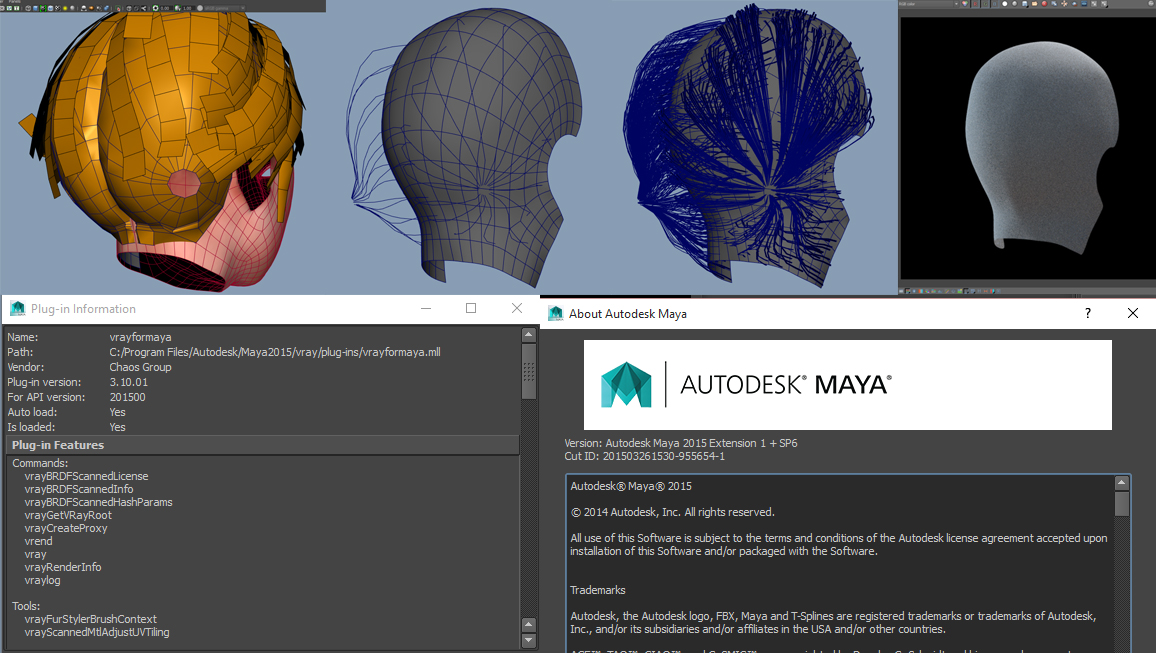Toggle the green channel in the frame buffer
Image resolution: width=1156 pixels, height=653 pixels.
click(985, 4)
